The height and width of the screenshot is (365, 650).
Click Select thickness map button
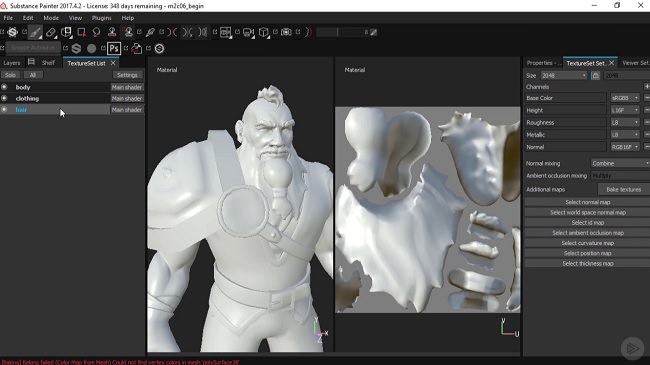point(587,264)
